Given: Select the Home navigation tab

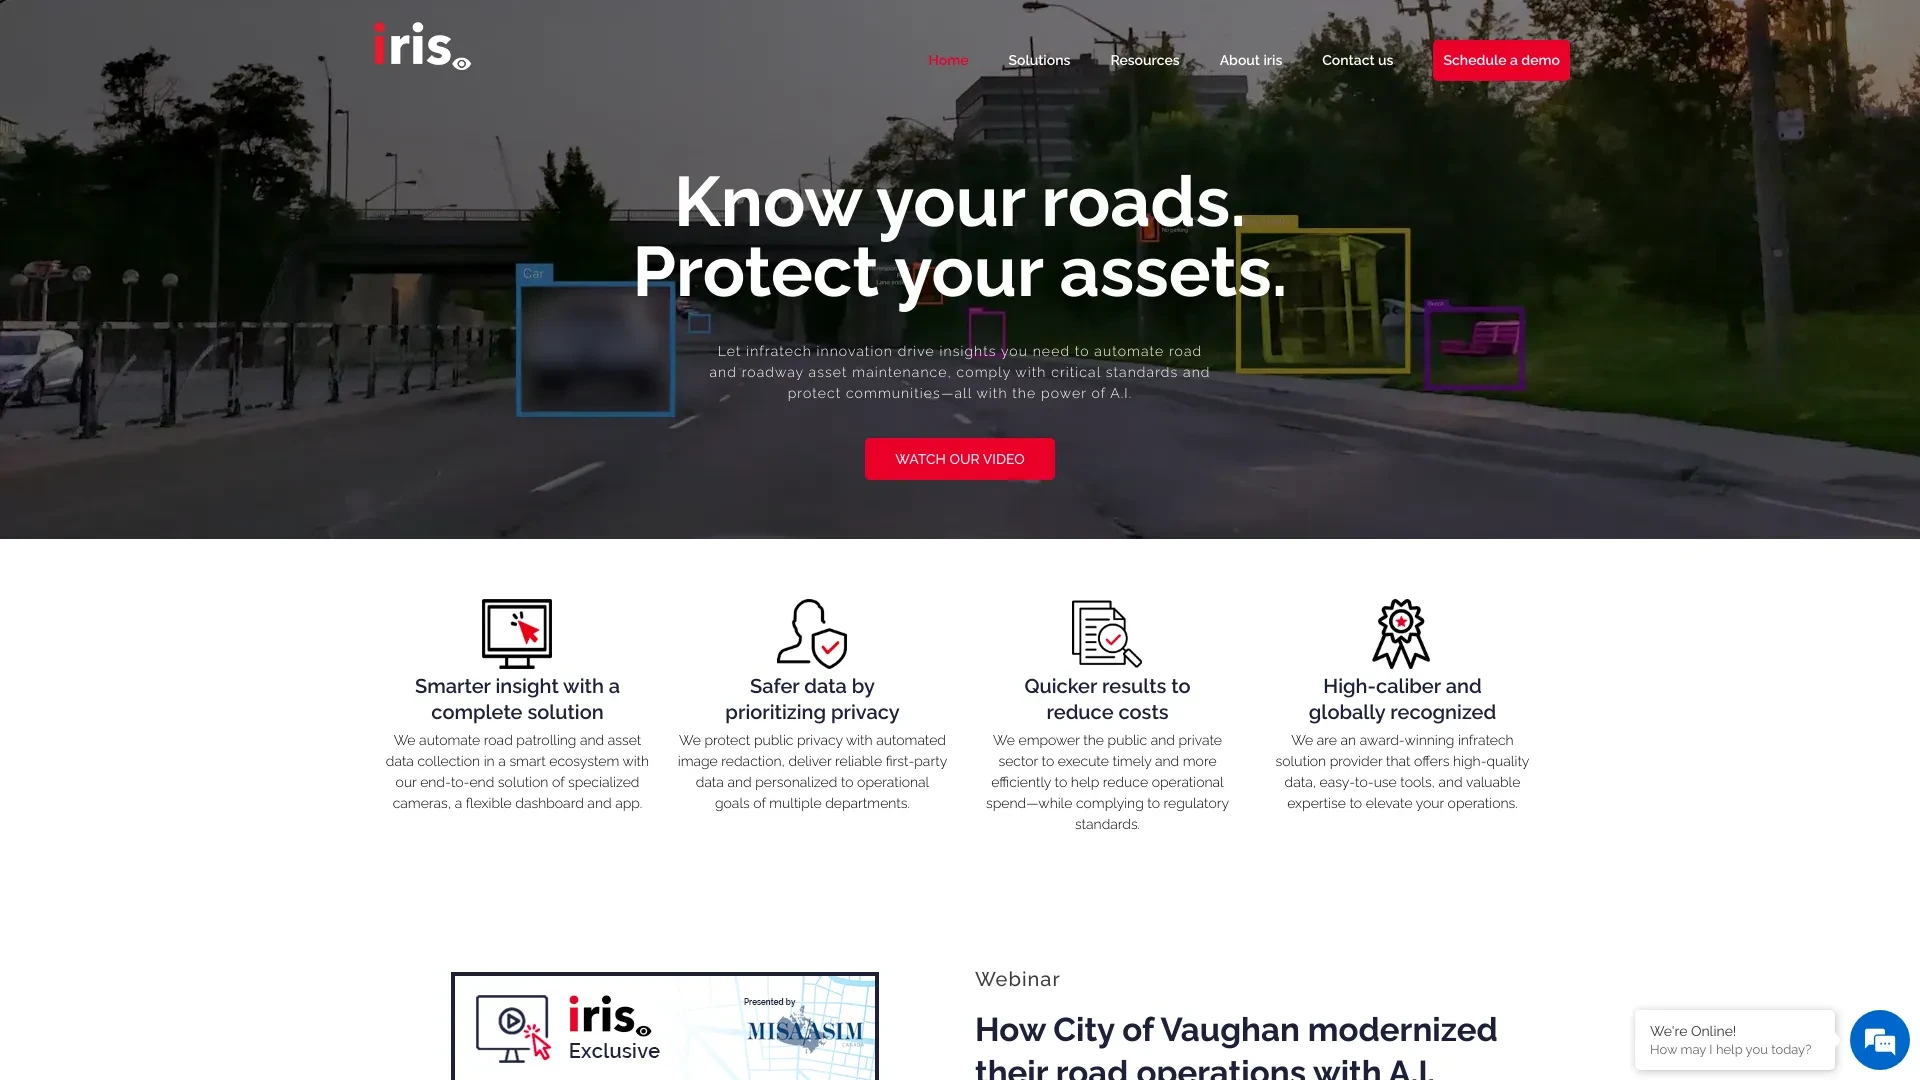Looking at the screenshot, I should 947,59.
